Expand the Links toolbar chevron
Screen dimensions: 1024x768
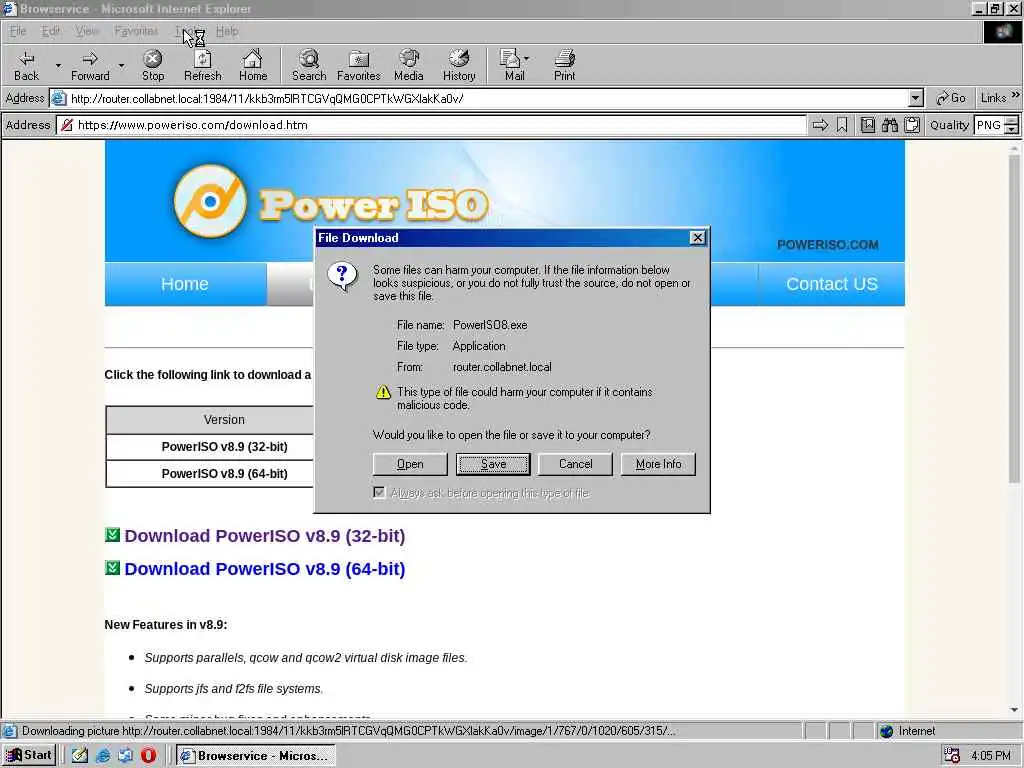[1016, 95]
